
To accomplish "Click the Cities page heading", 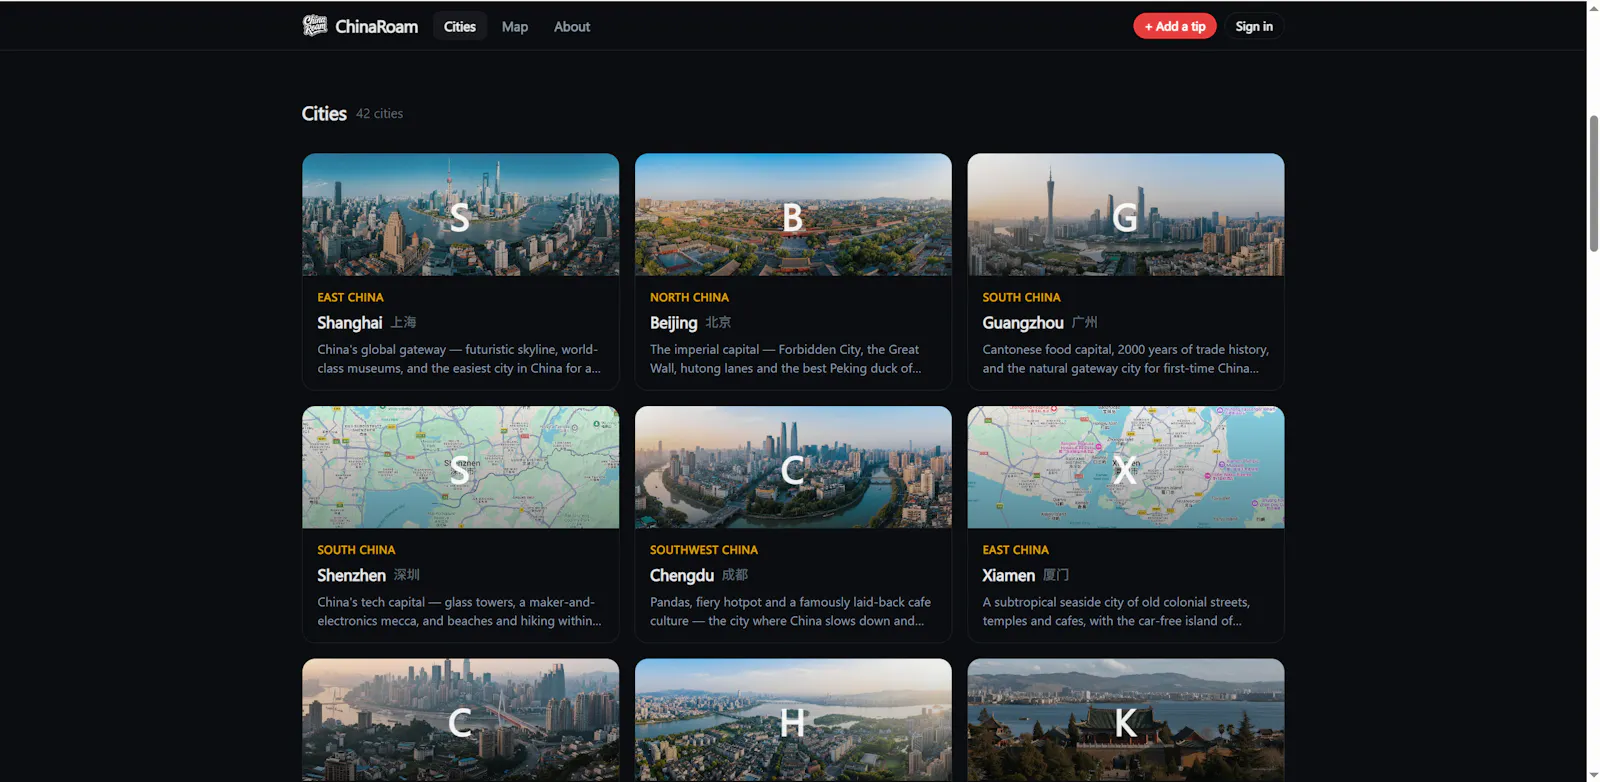I will (x=324, y=114).
